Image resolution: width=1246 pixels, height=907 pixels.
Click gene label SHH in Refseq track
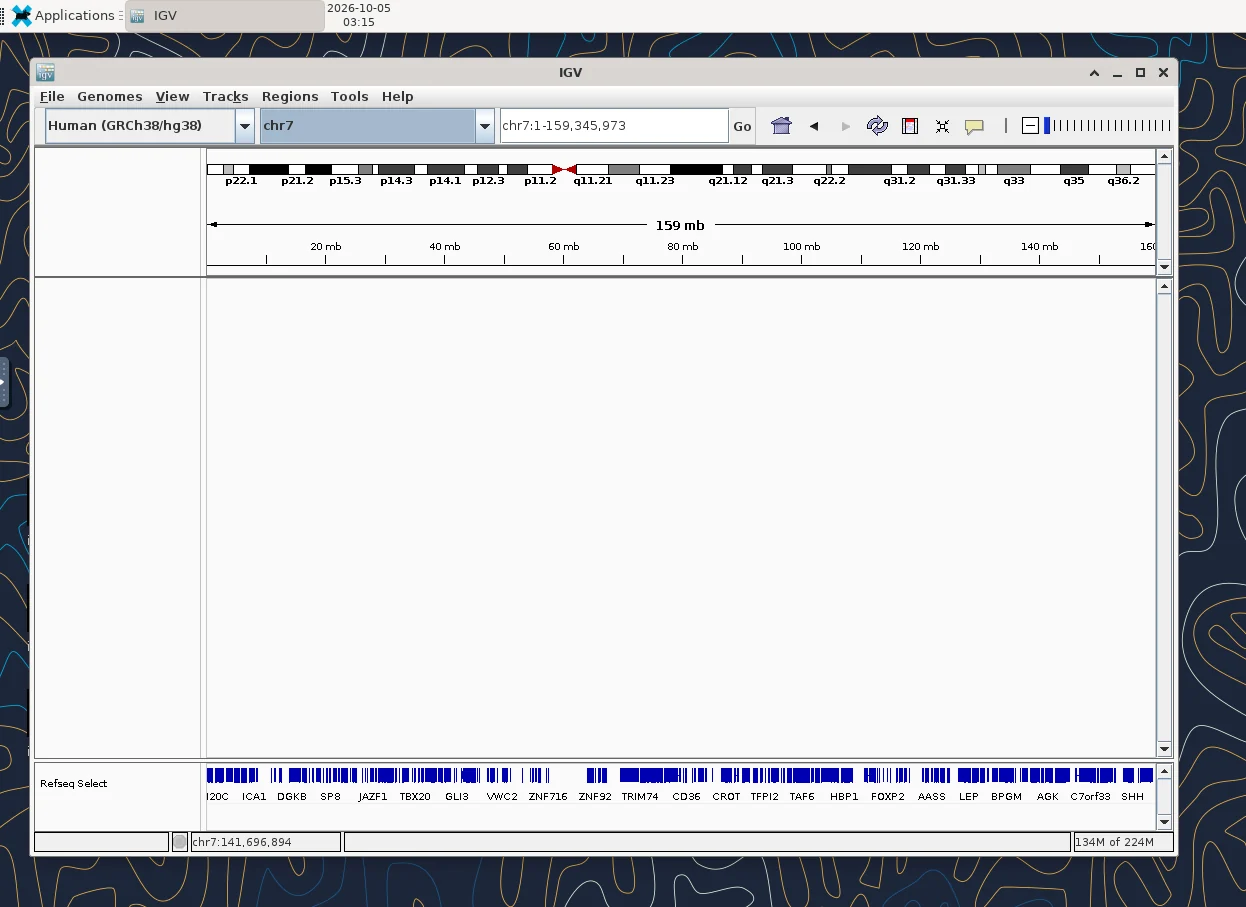(1132, 797)
